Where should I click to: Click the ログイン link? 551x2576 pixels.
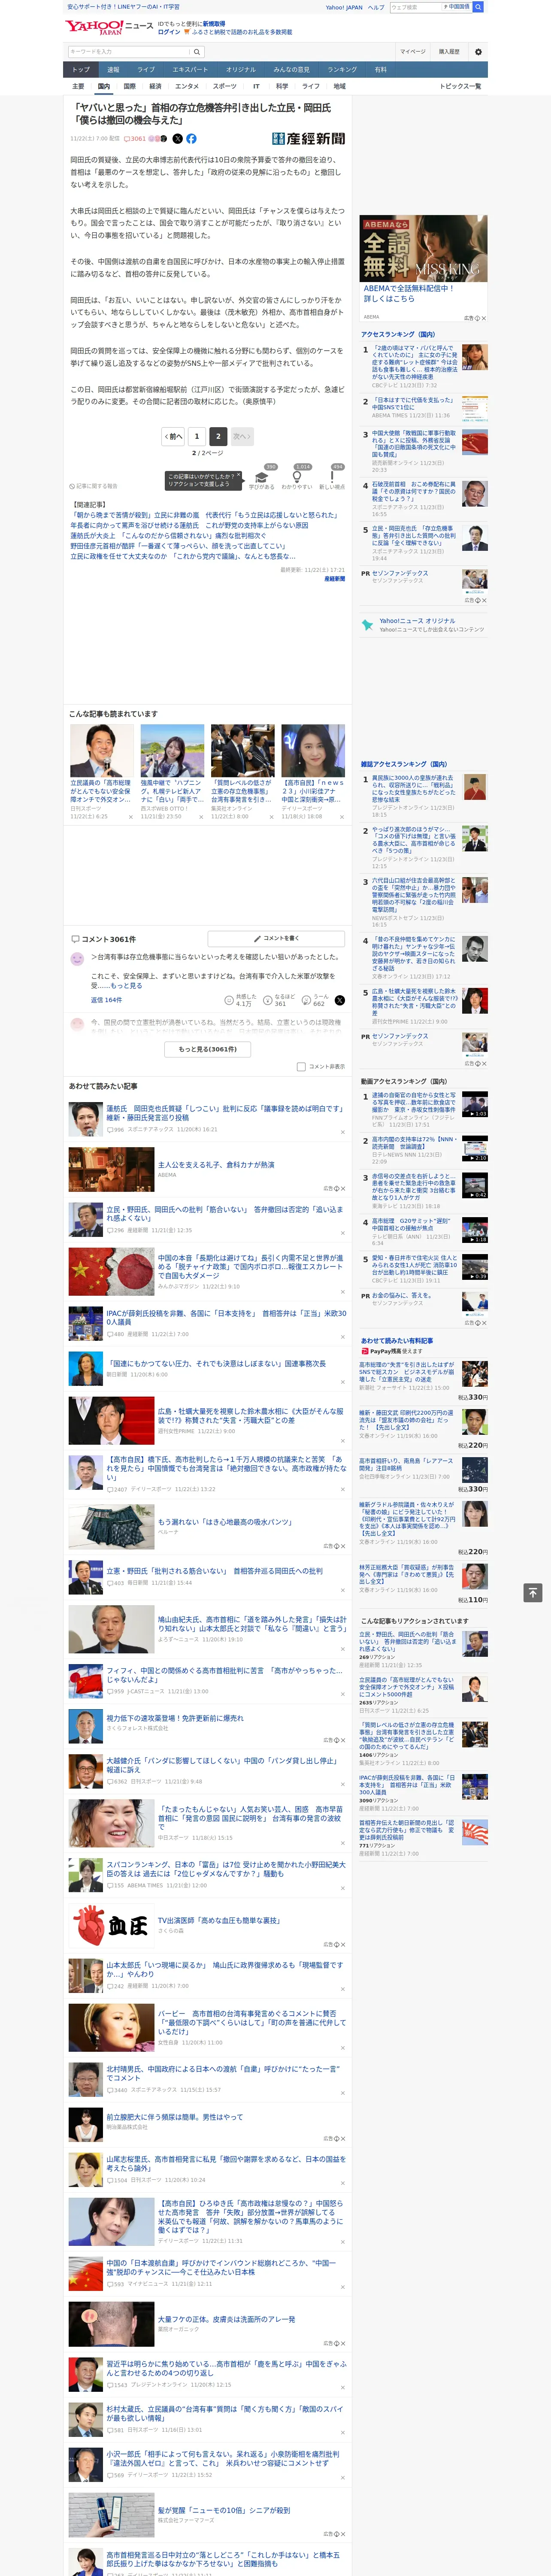(169, 32)
